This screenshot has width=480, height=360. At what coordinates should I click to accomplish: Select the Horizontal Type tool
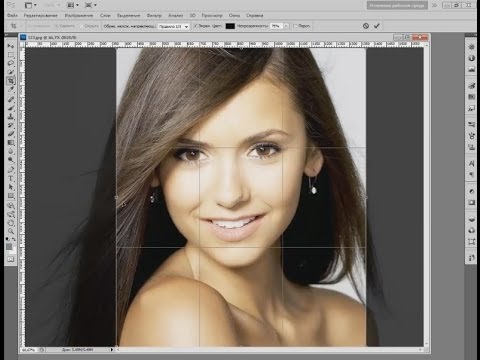click(x=11, y=178)
